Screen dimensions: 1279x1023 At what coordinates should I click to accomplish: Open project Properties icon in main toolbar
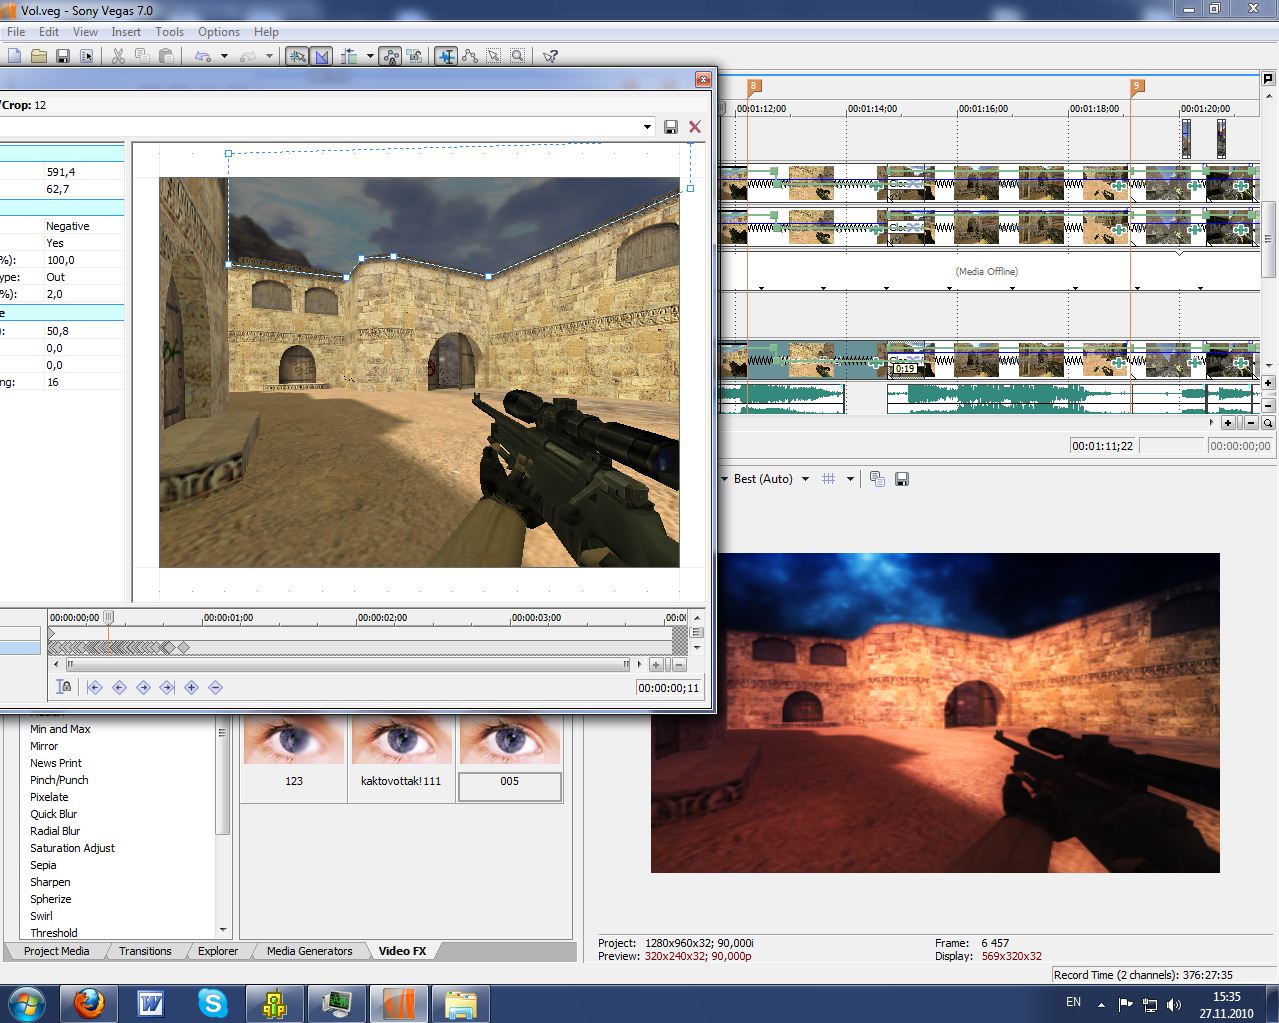coord(86,57)
